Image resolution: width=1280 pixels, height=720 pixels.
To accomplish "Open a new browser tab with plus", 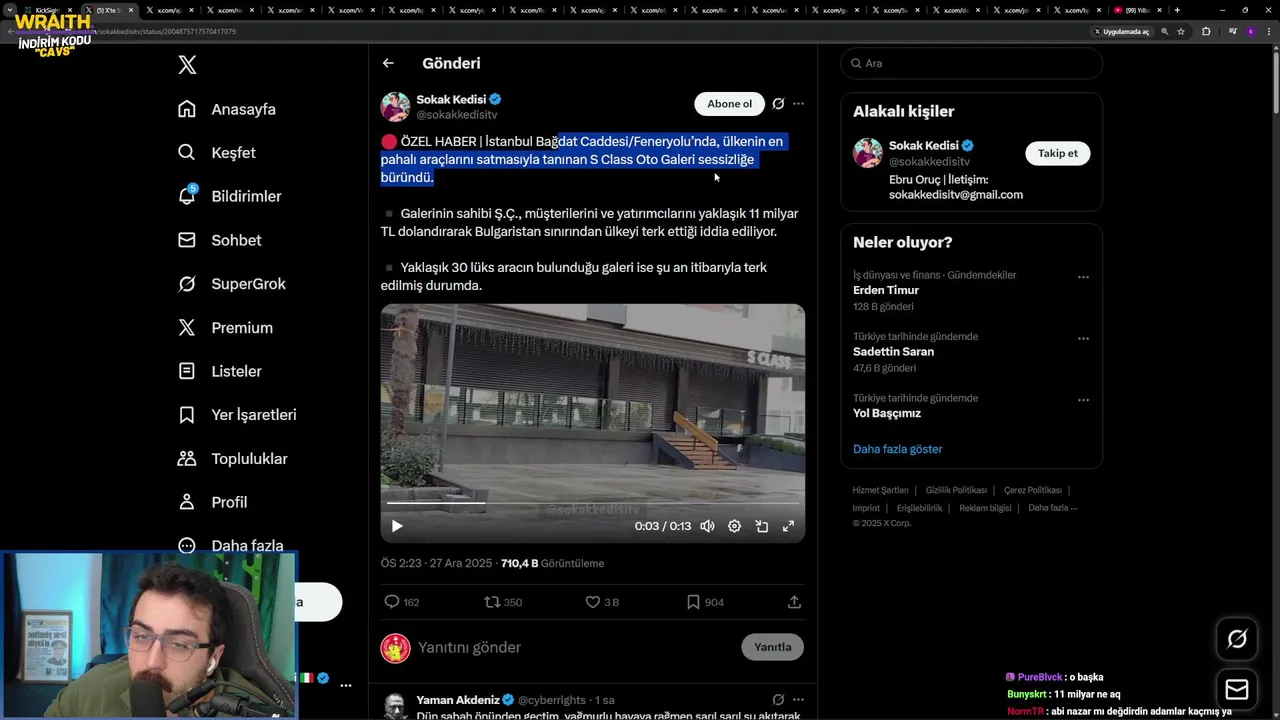I will pos(1176,10).
